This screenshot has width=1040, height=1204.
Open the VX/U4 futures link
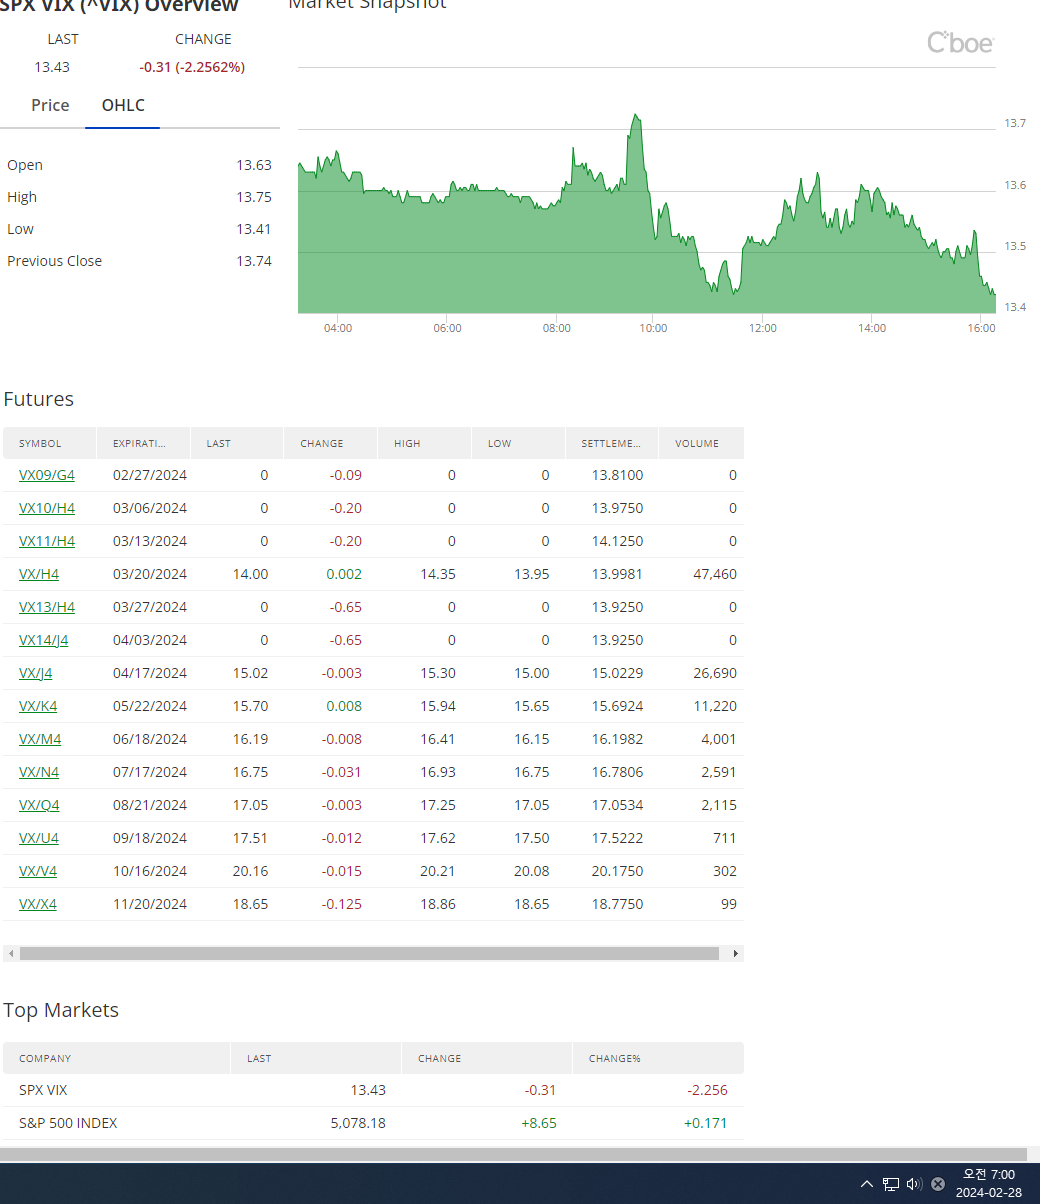(x=39, y=838)
